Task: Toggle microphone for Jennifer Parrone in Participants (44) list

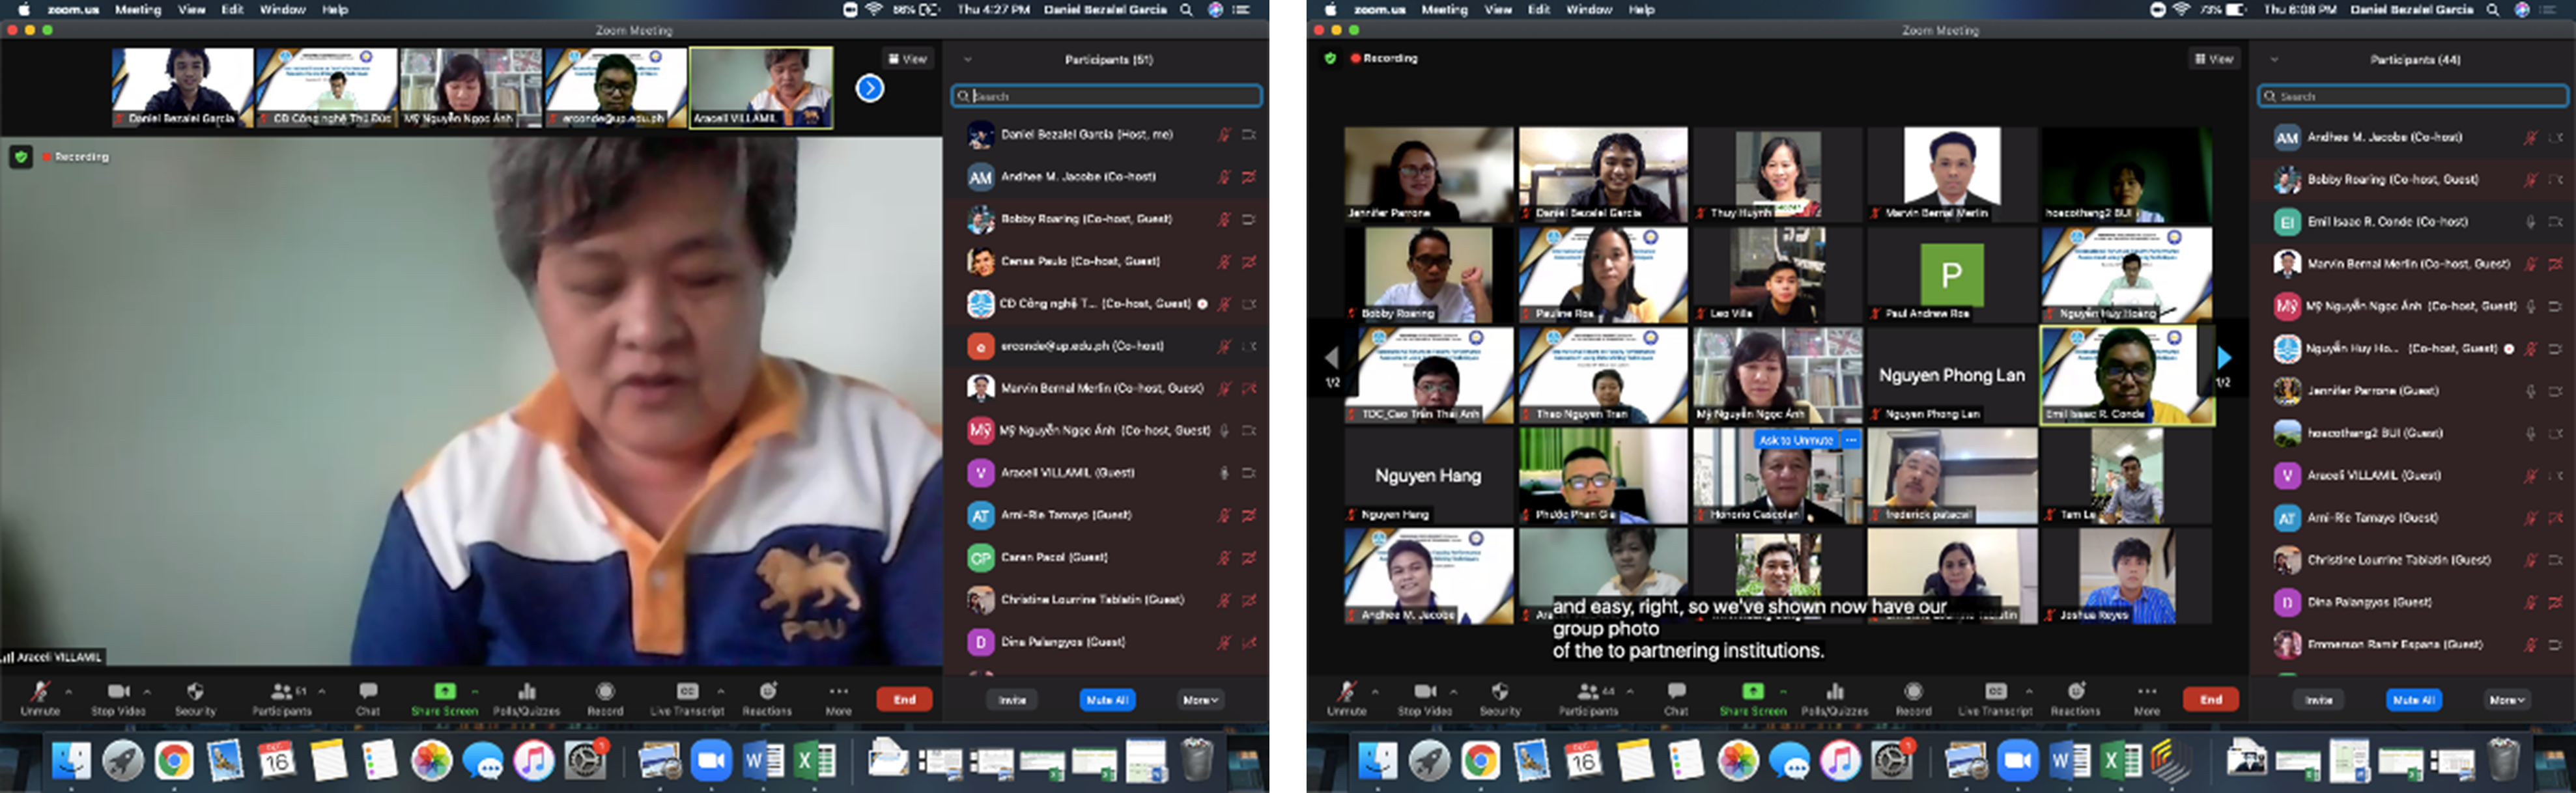Action: (2530, 391)
